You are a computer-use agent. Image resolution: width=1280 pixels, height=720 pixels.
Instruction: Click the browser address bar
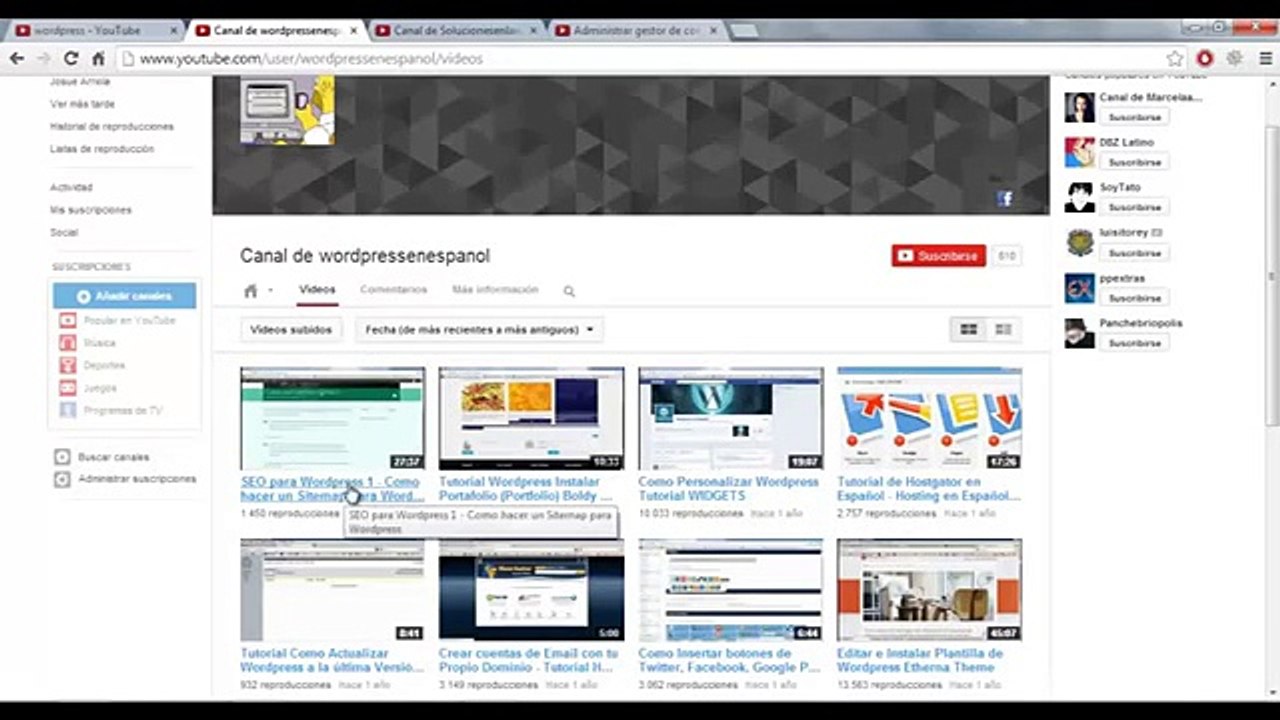[x=640, y=59]
